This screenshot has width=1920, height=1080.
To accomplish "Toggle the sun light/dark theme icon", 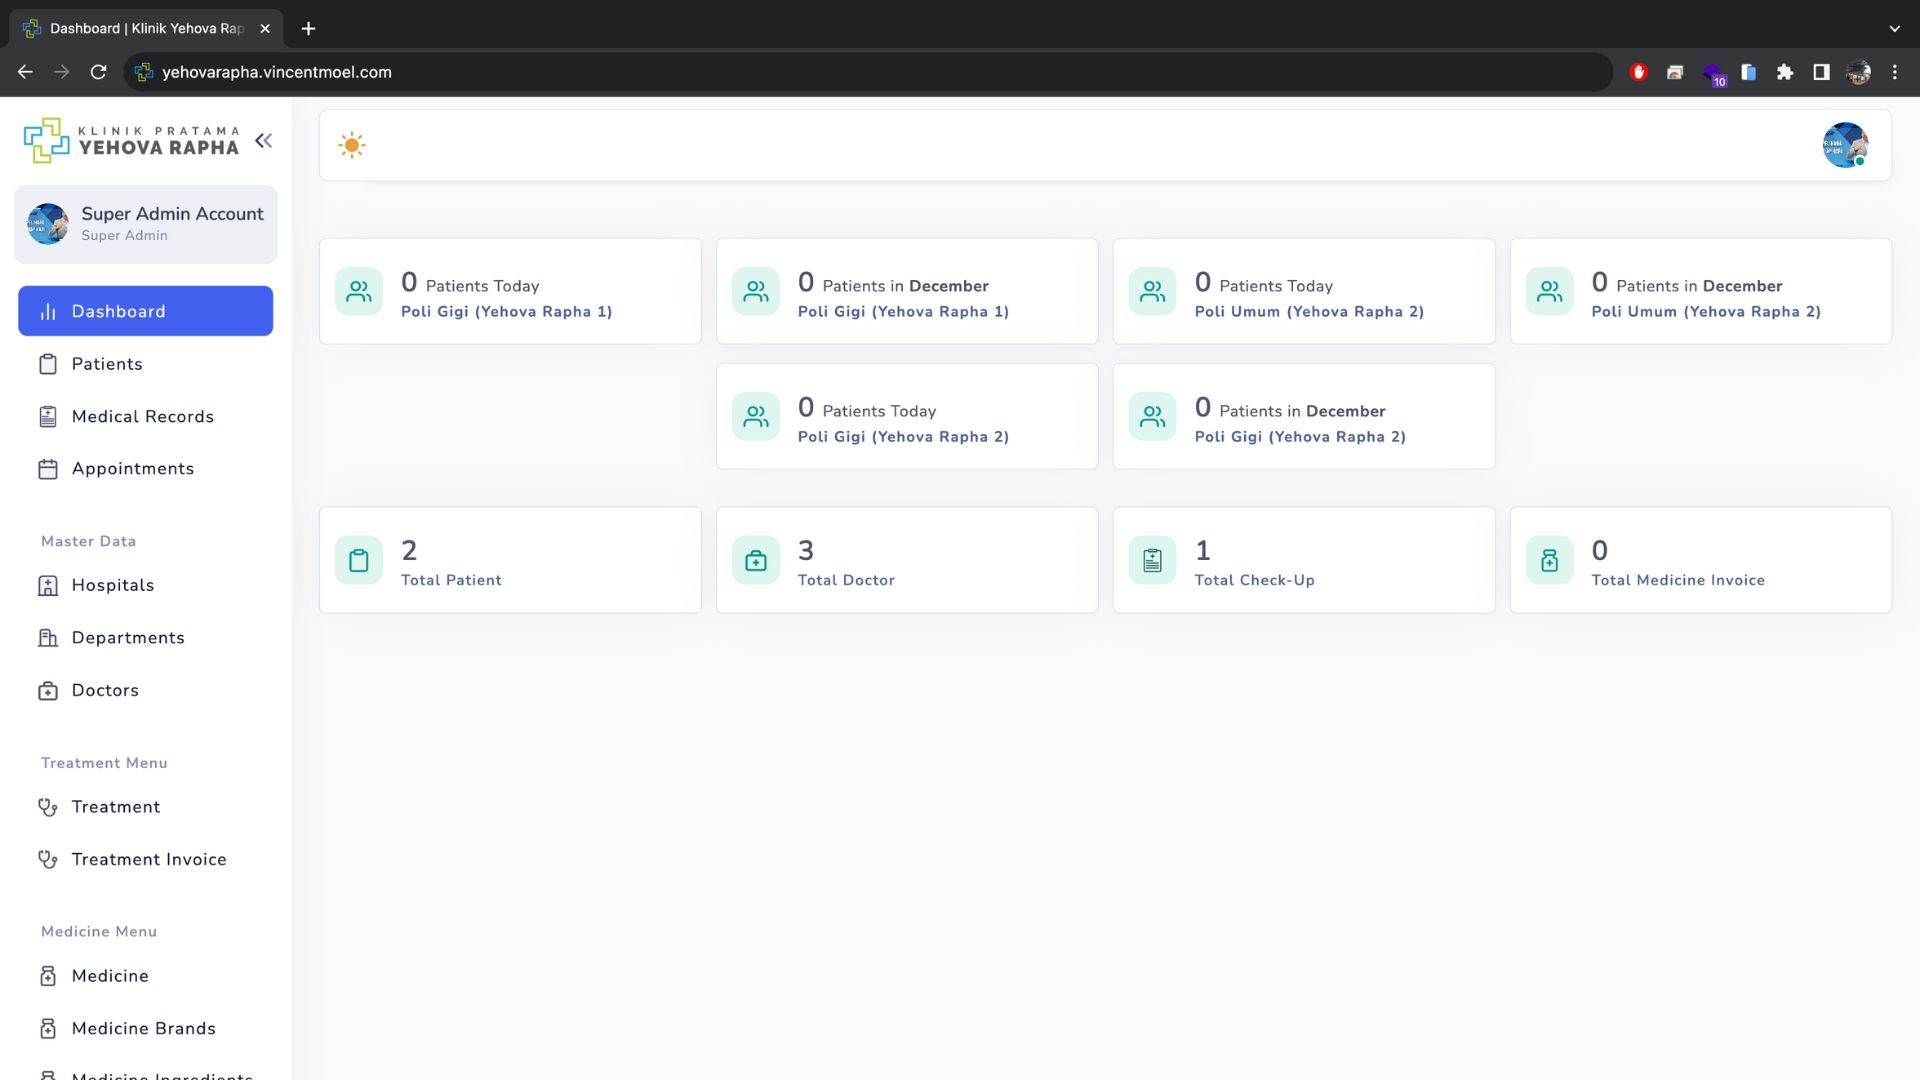I will 352,145.
